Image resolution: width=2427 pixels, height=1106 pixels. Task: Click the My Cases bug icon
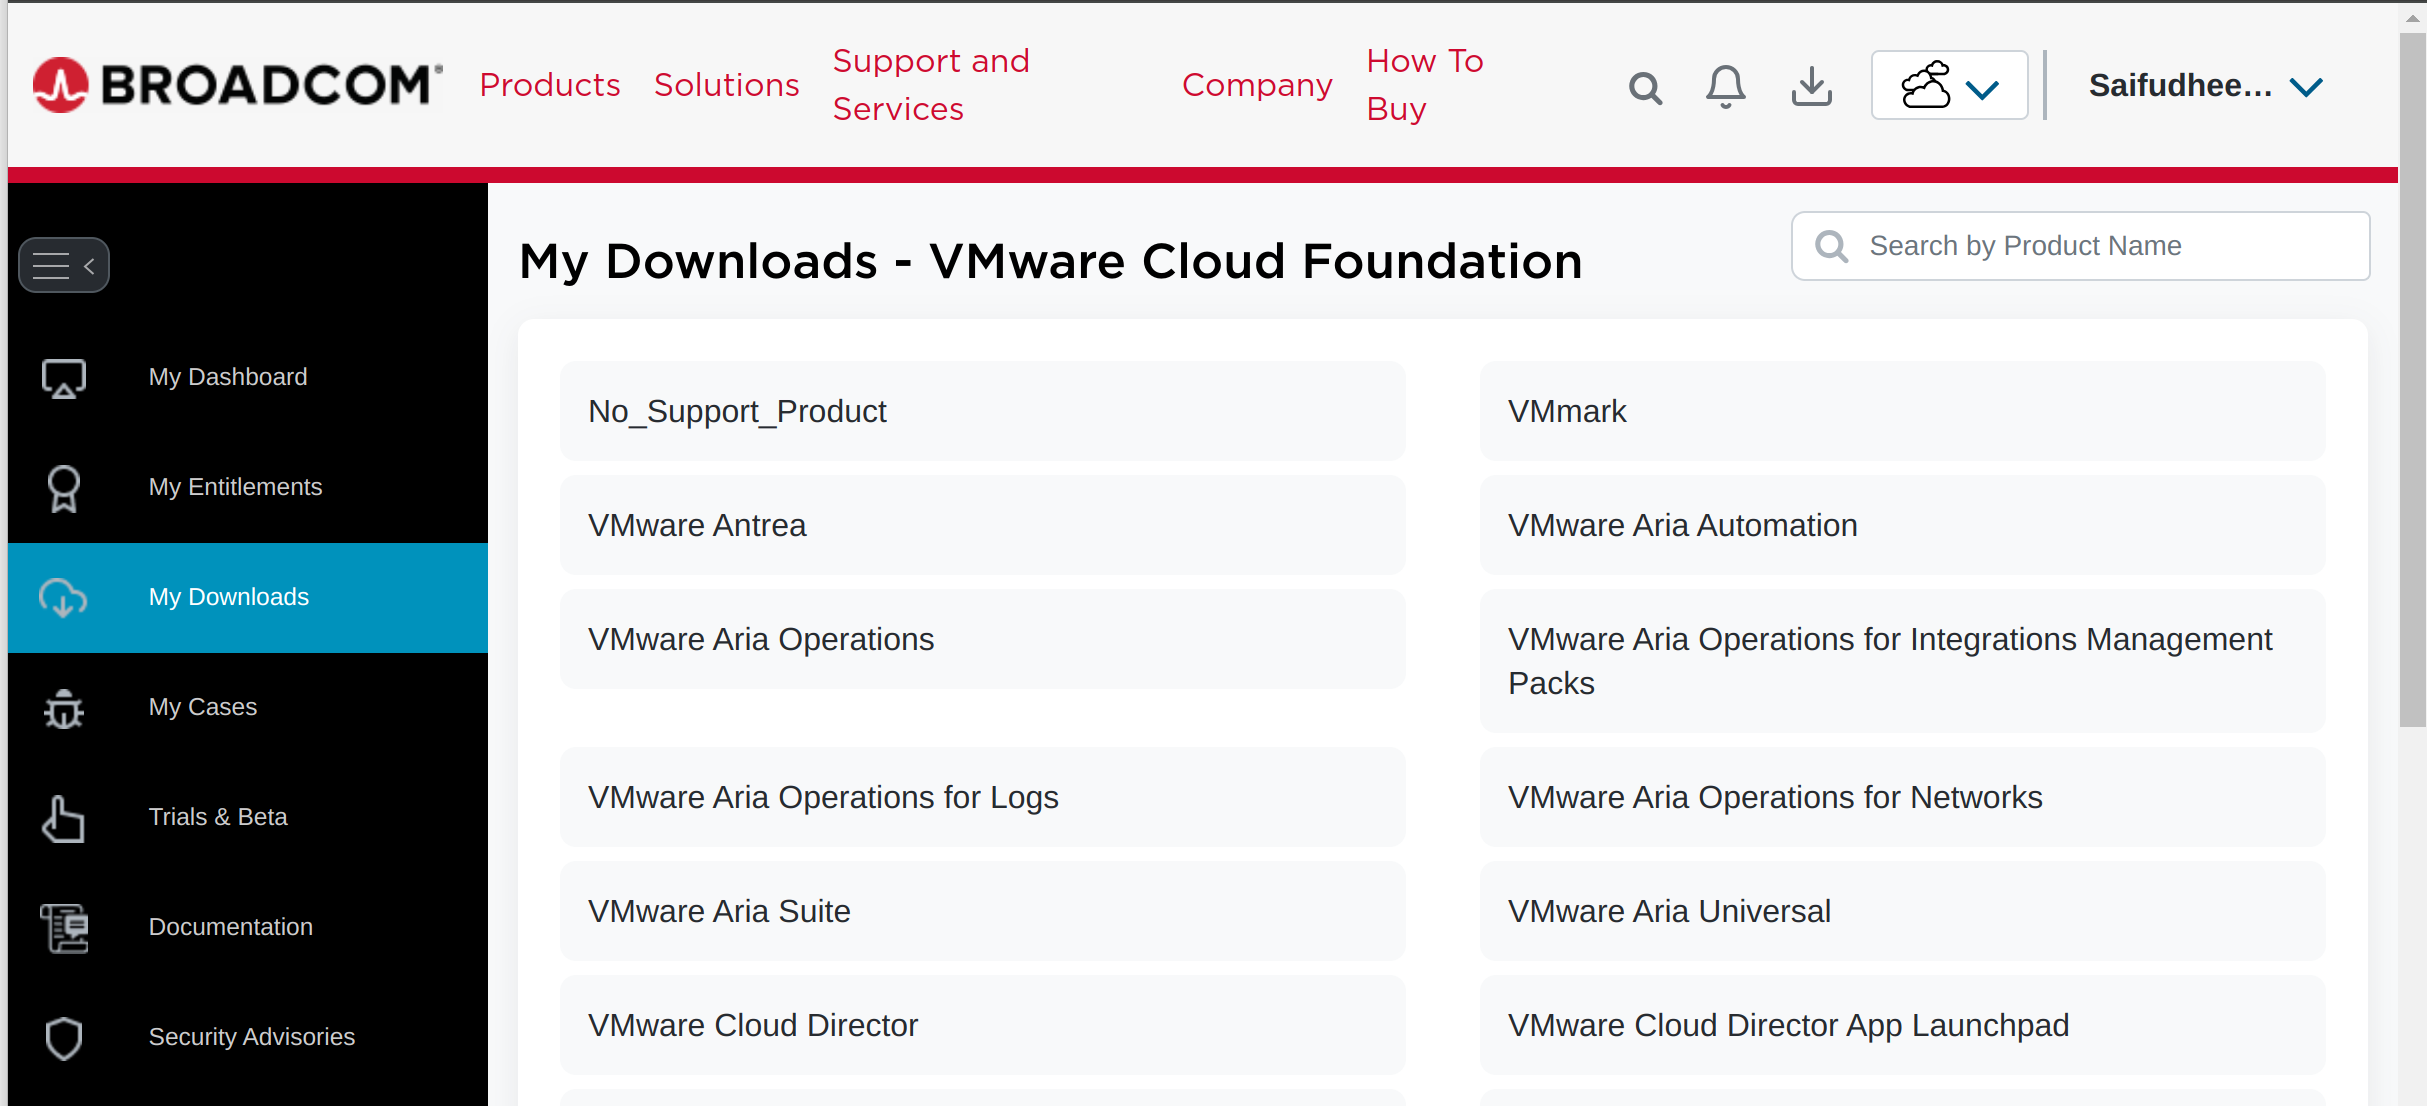click(63, 708)
